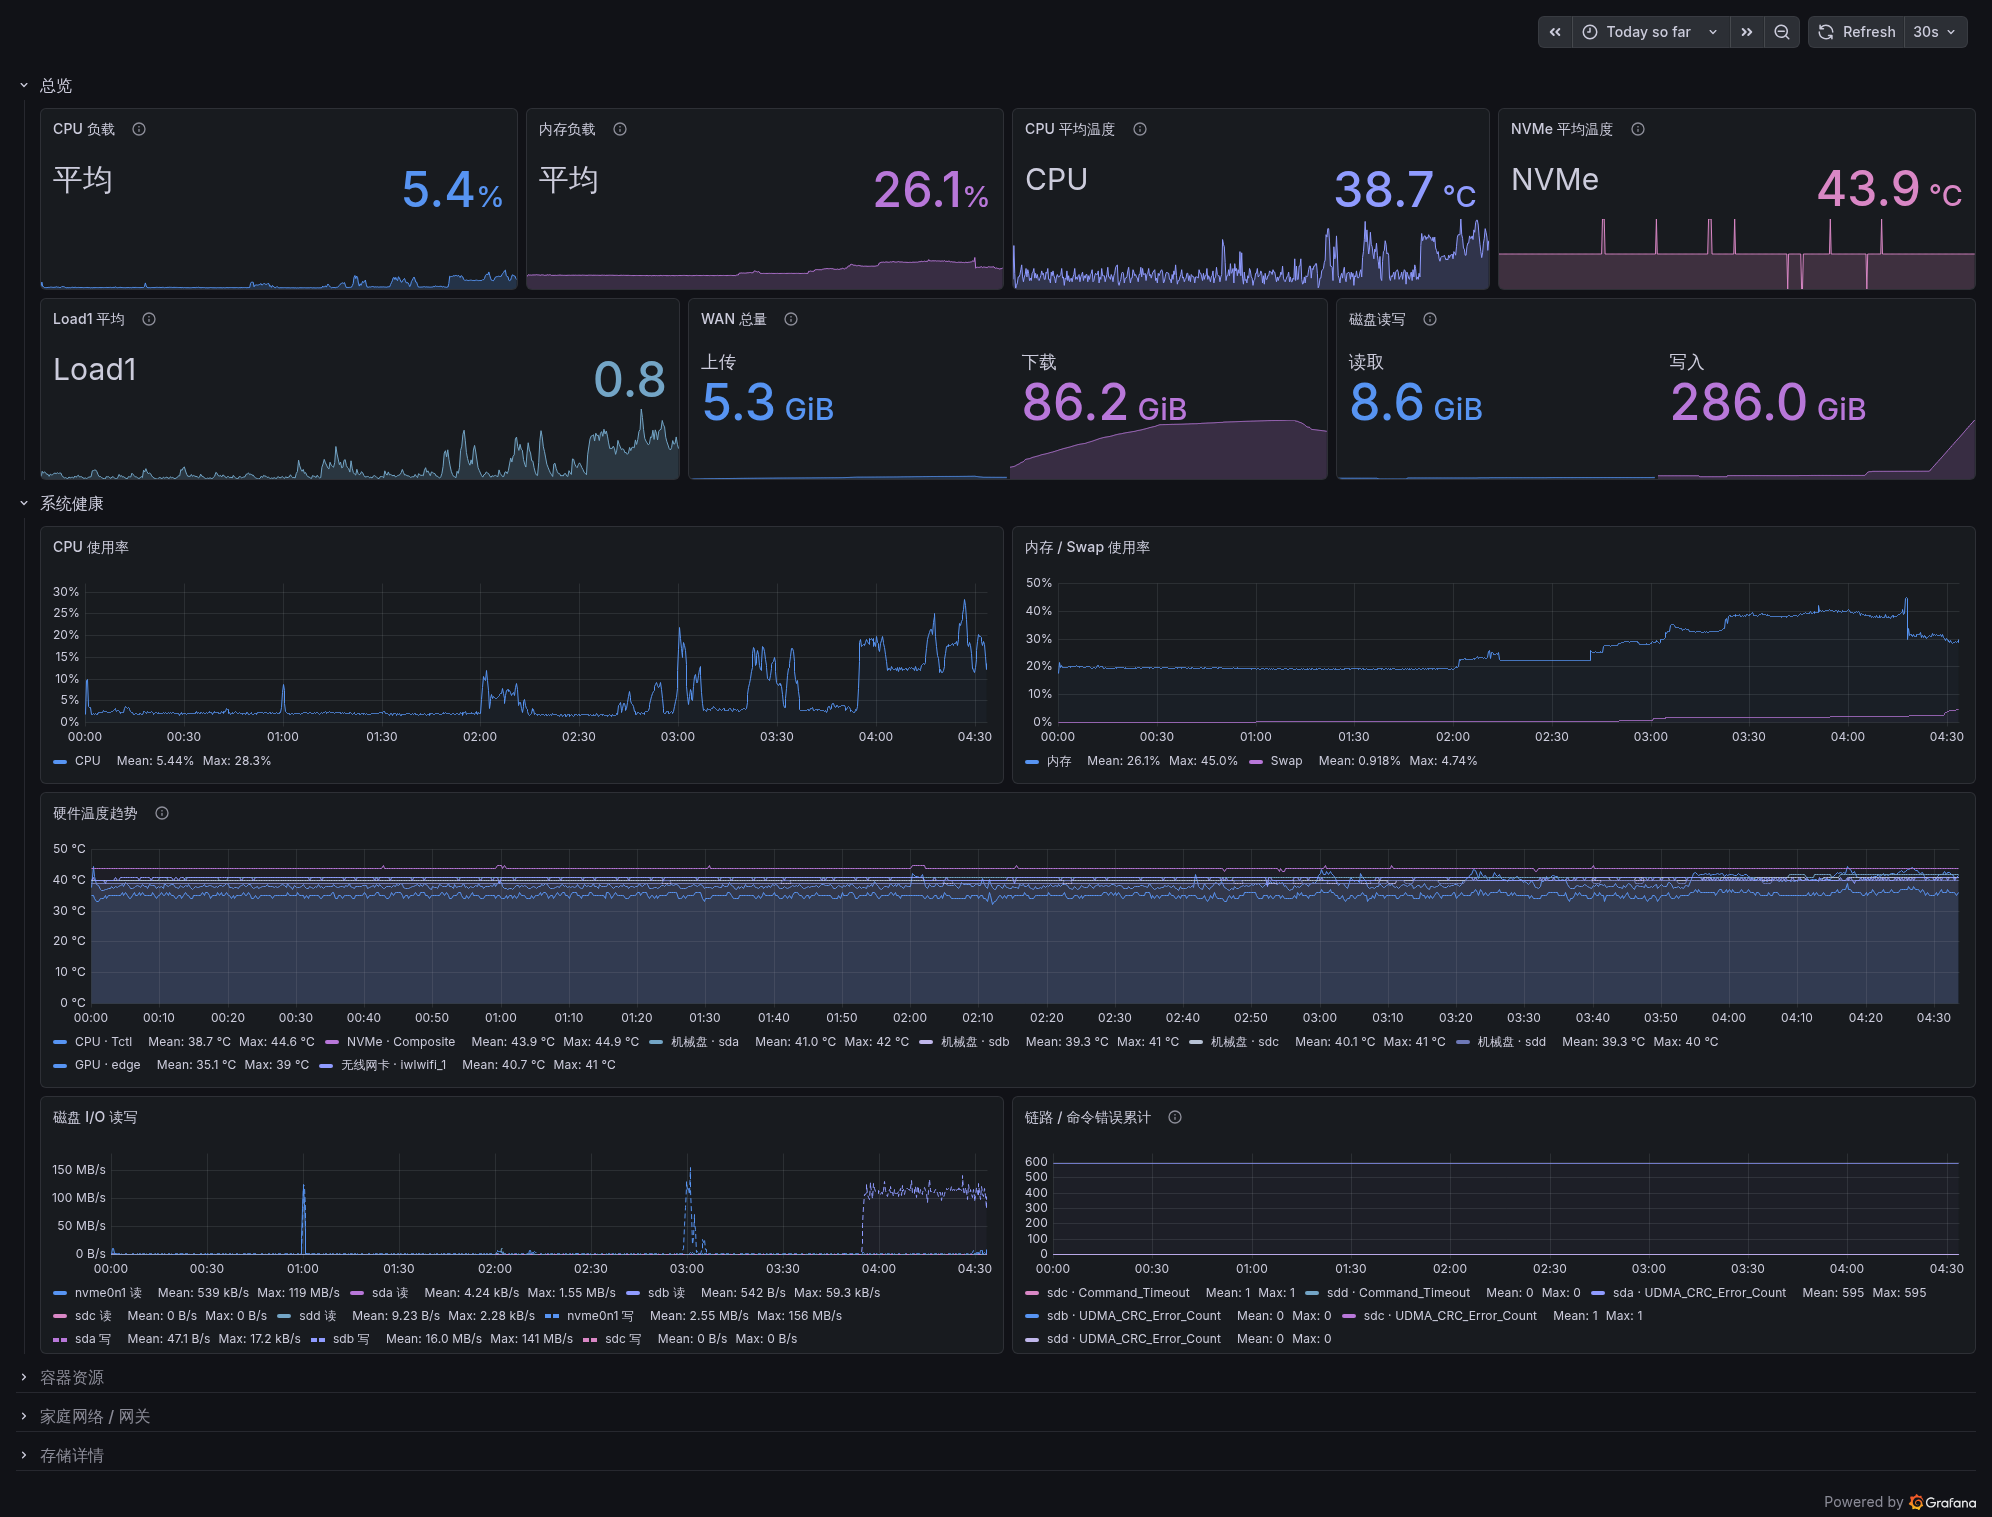1992x1517 pixels.
Task: Show info icon for 内存负载 panel
Action: [620, 129]
